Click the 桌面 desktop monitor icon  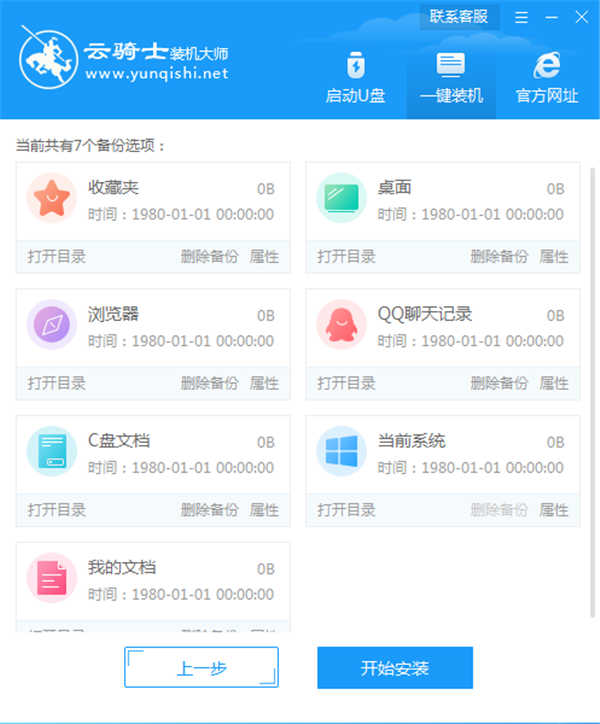341,197
